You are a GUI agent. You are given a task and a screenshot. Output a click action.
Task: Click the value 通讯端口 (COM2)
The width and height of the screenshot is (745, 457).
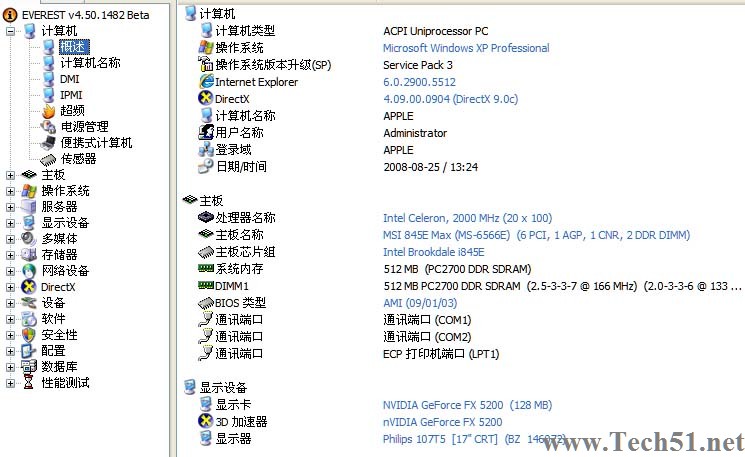[x=427, y=337]
